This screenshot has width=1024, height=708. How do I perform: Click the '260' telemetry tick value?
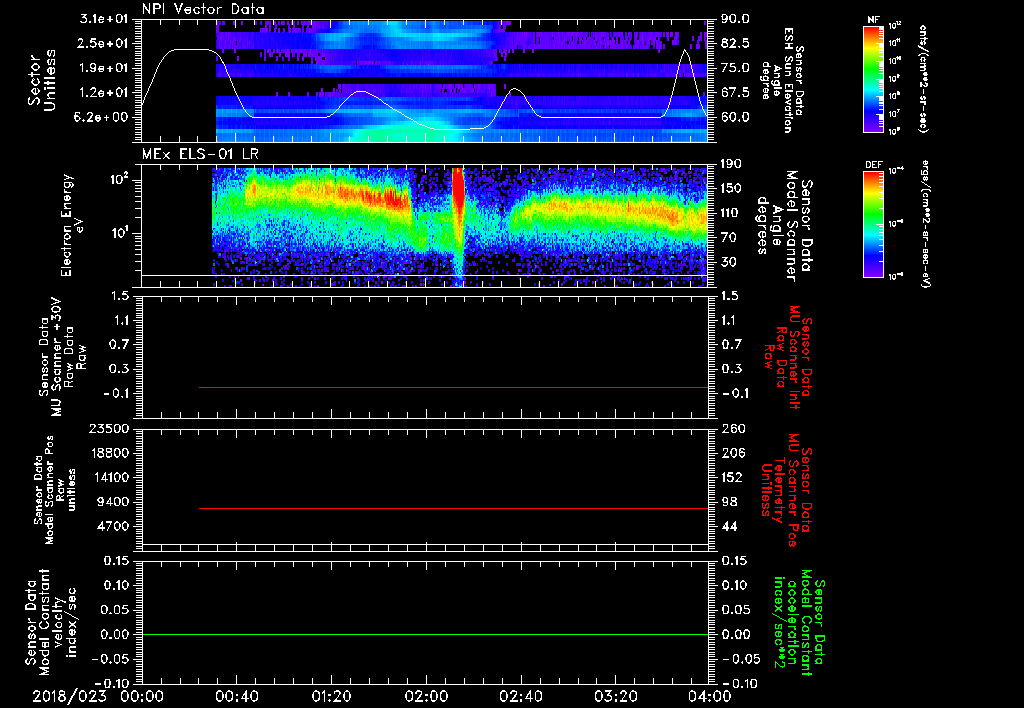(x=732, y=428)
